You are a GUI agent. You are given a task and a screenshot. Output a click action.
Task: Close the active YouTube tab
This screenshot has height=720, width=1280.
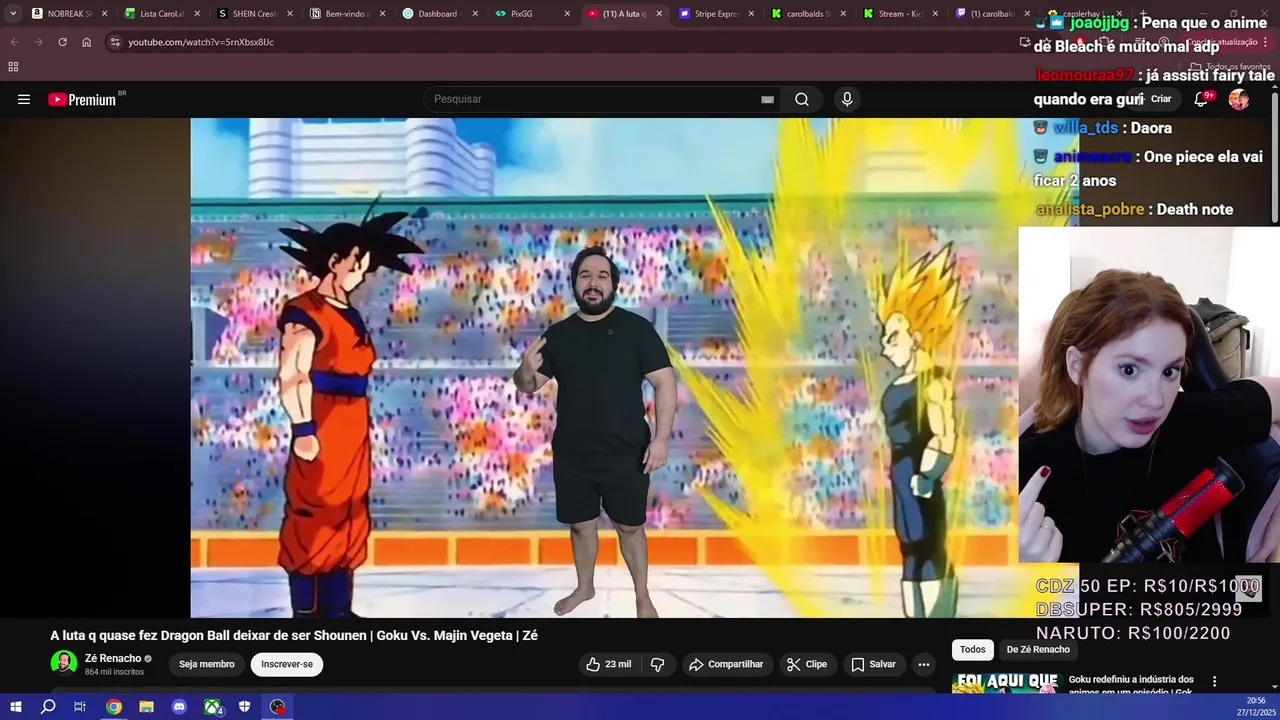pyautogui.click(x=659, y=14)
